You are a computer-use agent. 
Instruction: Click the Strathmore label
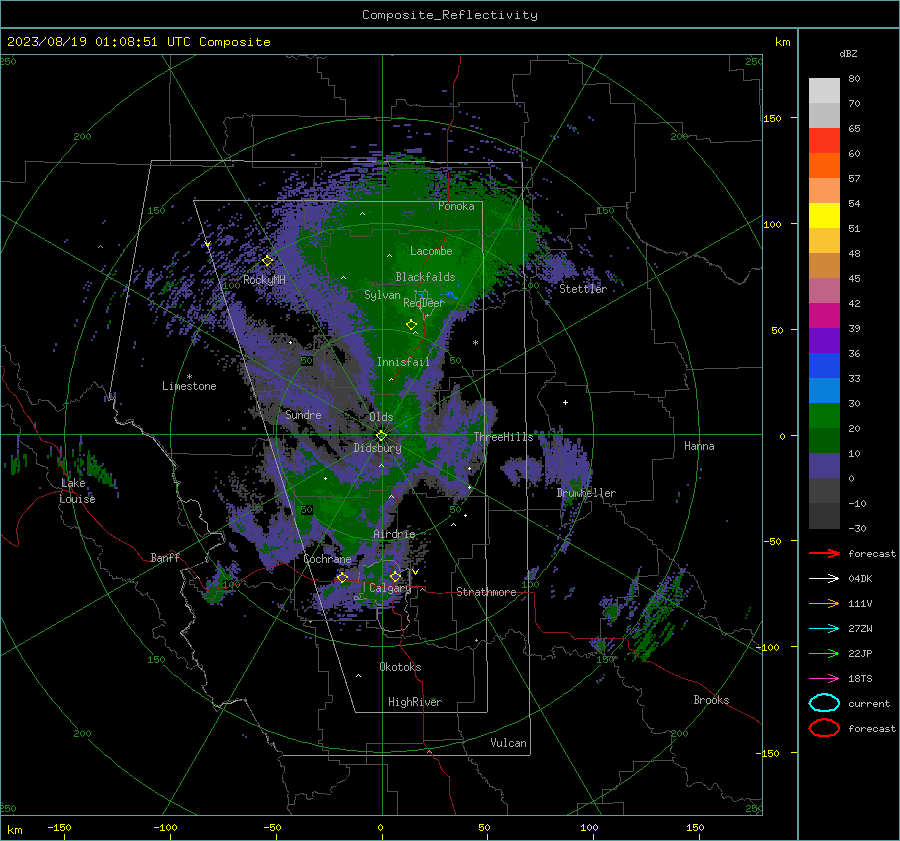[x=486, y=592]
